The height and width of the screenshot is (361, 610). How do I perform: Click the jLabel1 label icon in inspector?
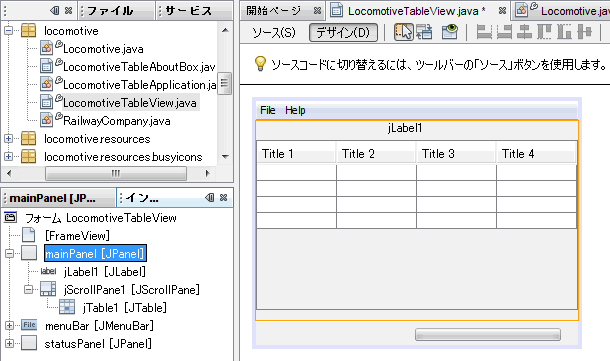48,272
